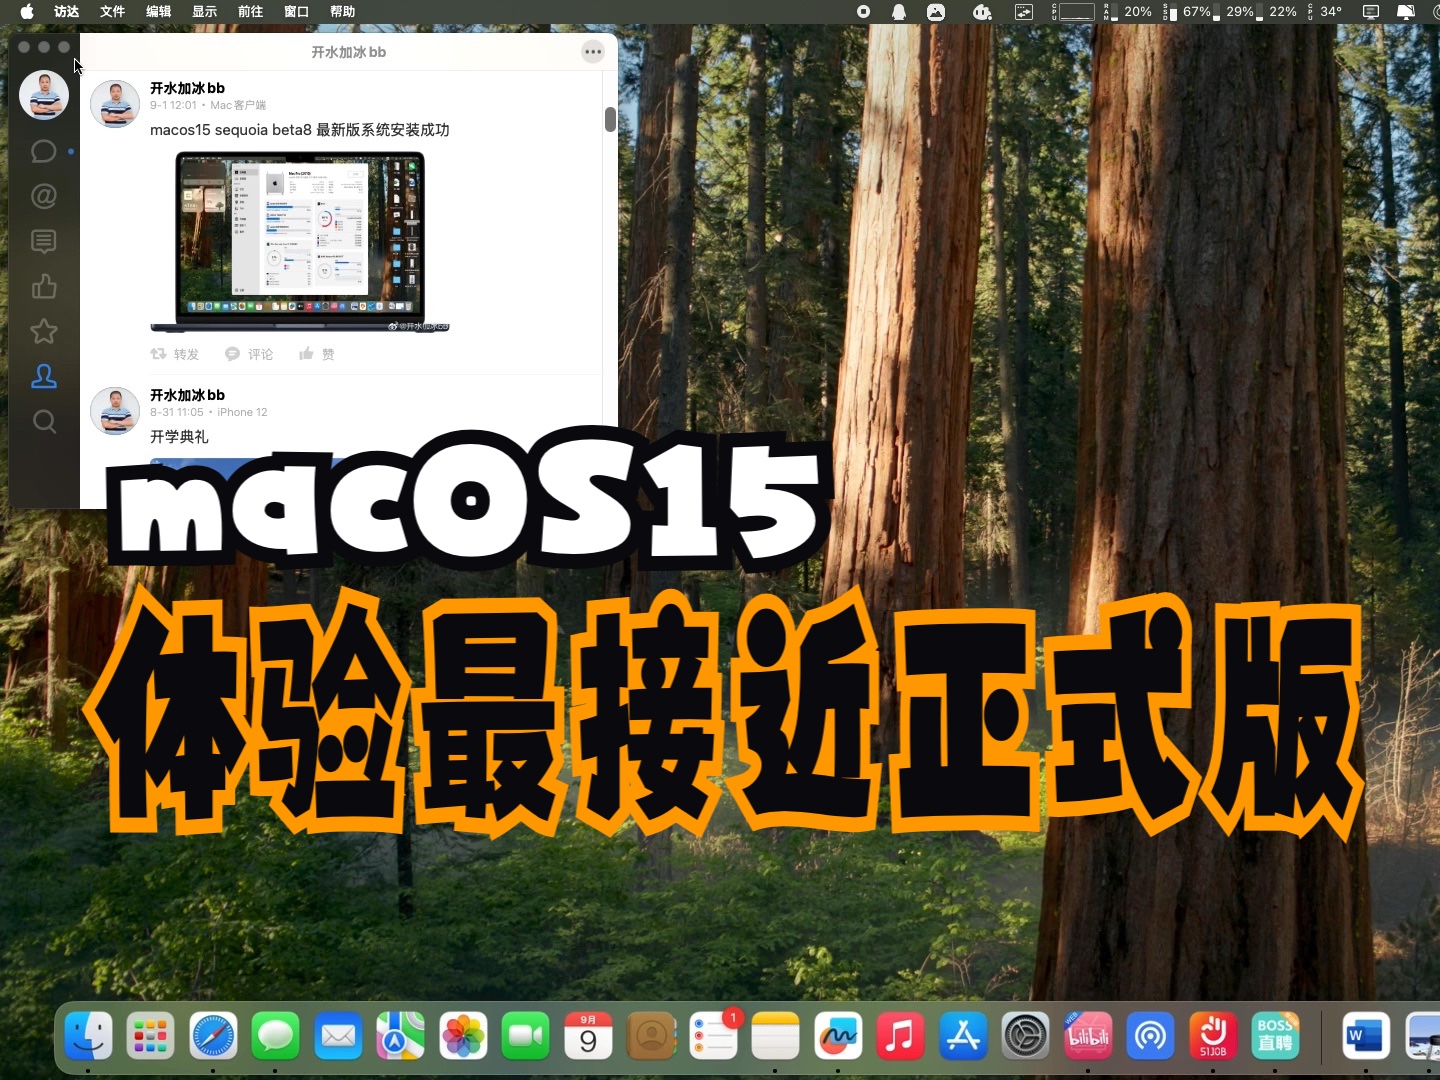Open the Apple menu
This screenshot has height=1080, width=1440.
point(27,12)
